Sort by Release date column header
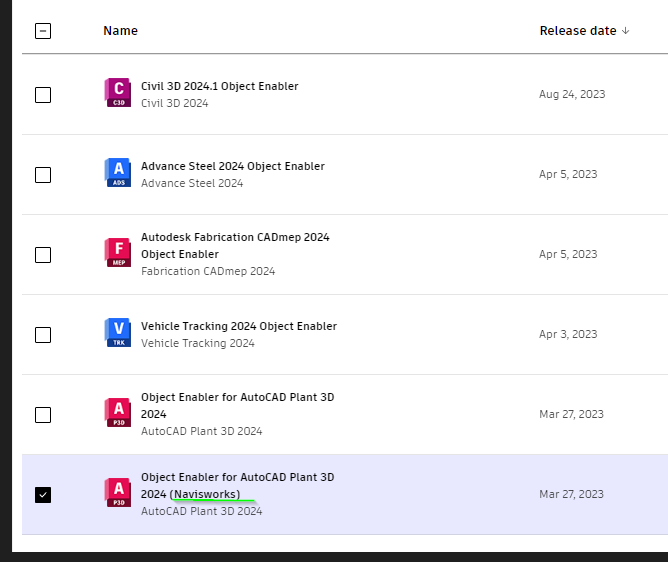The width and height of the screenshot is (668, 562). coord(578,31)
